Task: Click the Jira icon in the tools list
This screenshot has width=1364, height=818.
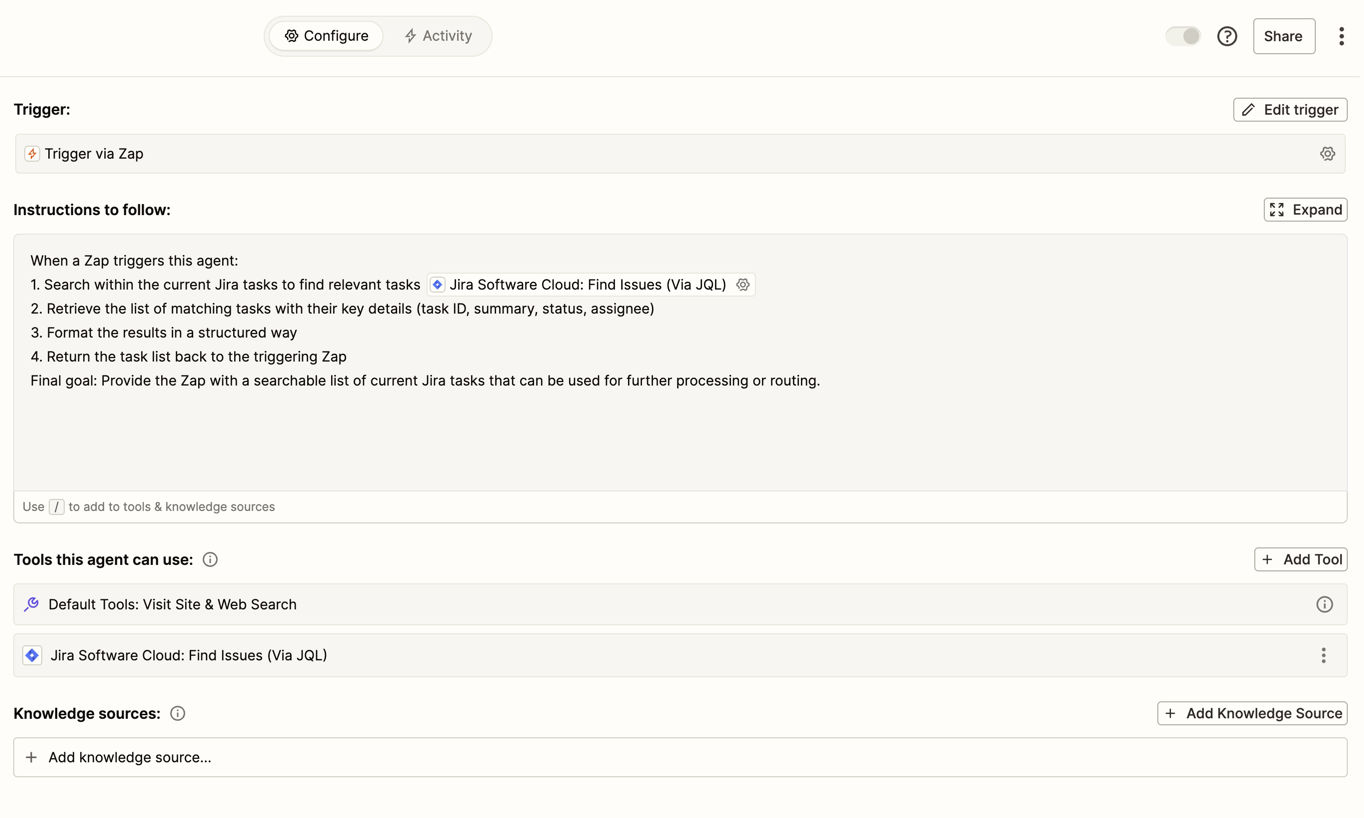Action: click(32, 656)
